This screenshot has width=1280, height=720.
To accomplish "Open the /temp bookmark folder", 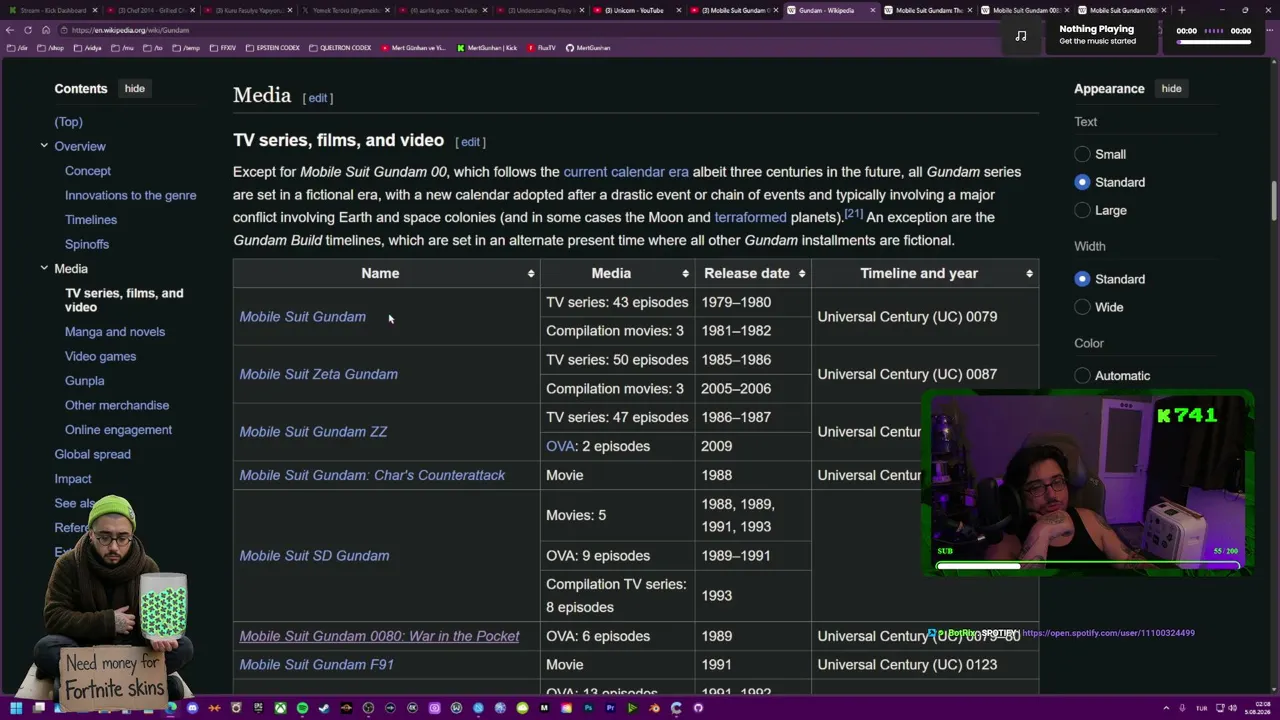I will pyautogui.click(x=187, y=48).
